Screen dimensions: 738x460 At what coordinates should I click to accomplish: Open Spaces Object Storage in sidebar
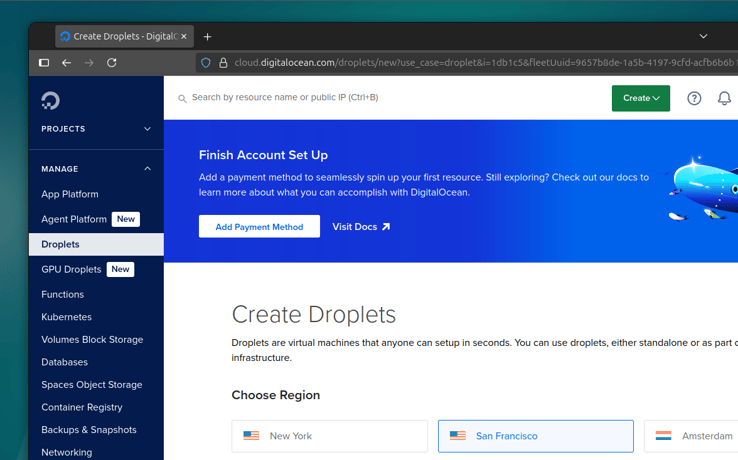92,385
